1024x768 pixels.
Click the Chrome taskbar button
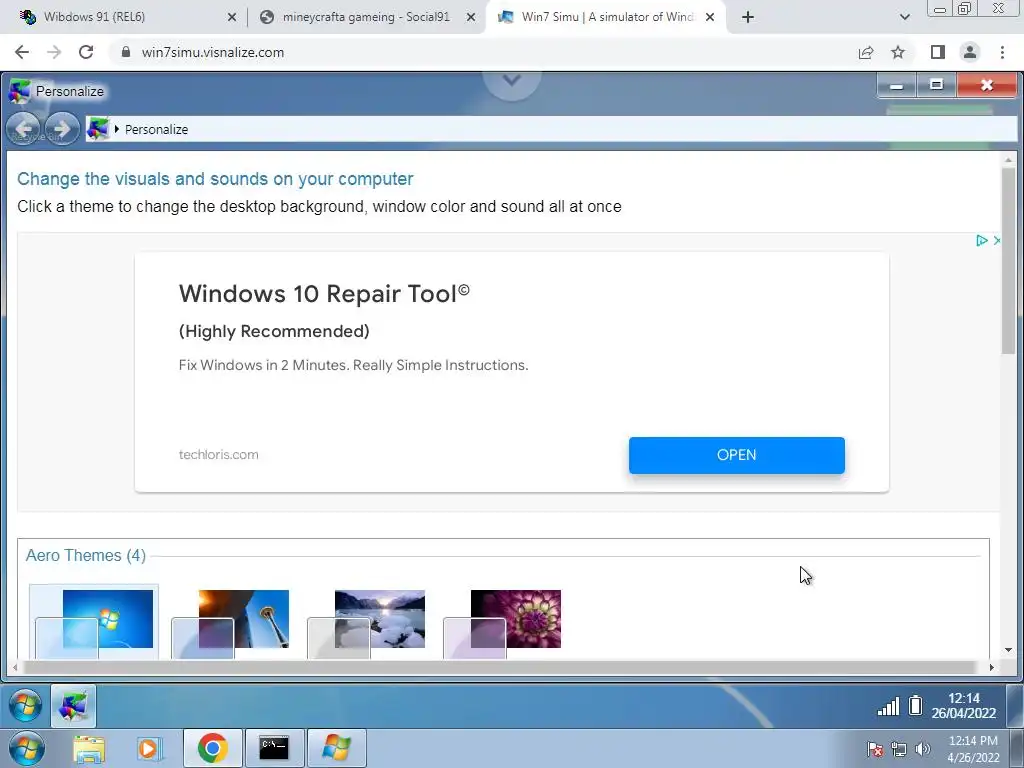click(212, 748)
